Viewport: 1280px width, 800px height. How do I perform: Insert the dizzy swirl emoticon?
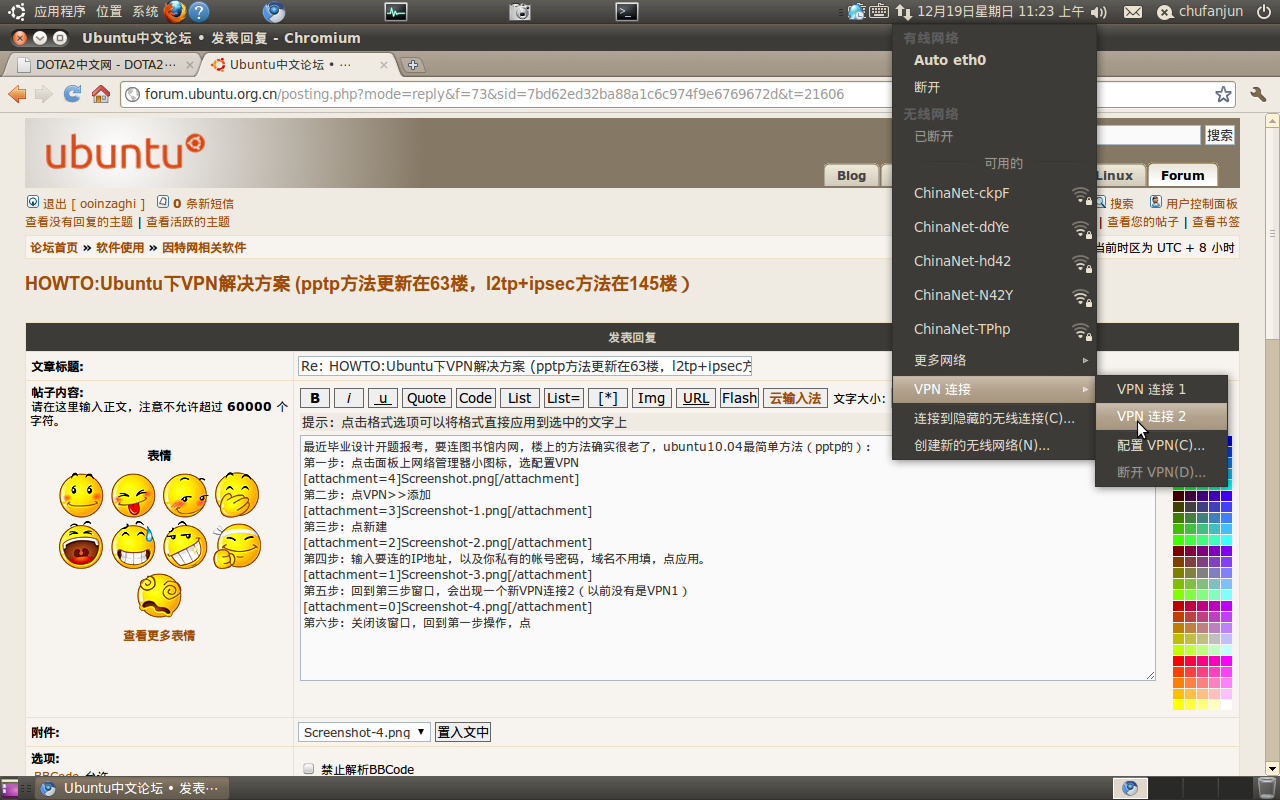click(159, 595)
